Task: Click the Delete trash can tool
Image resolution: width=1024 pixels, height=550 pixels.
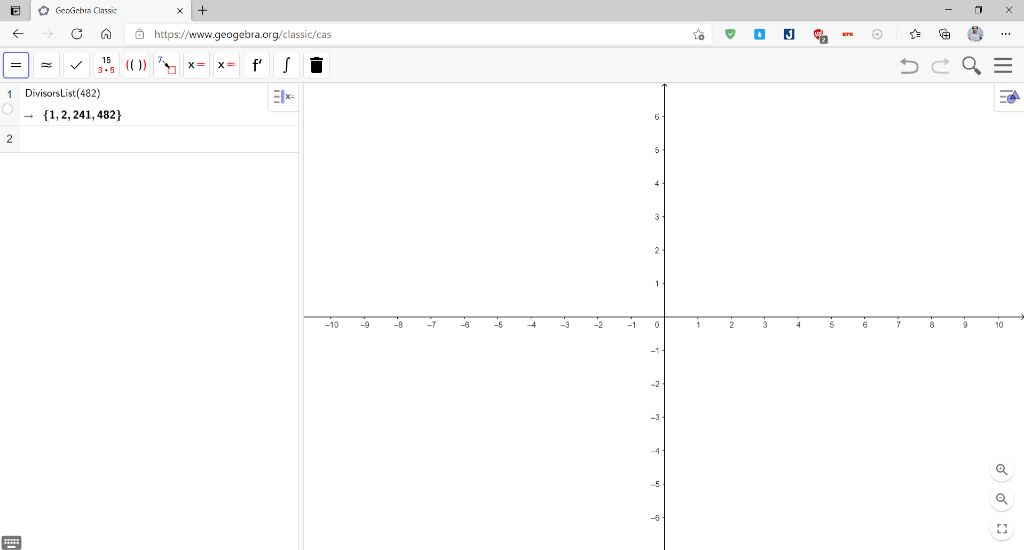Action: point(316,65)
